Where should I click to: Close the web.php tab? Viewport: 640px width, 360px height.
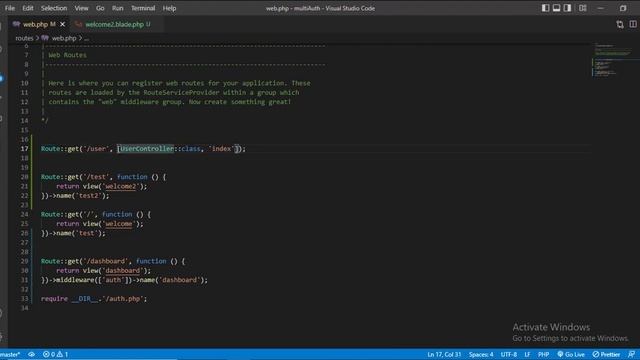62,24
